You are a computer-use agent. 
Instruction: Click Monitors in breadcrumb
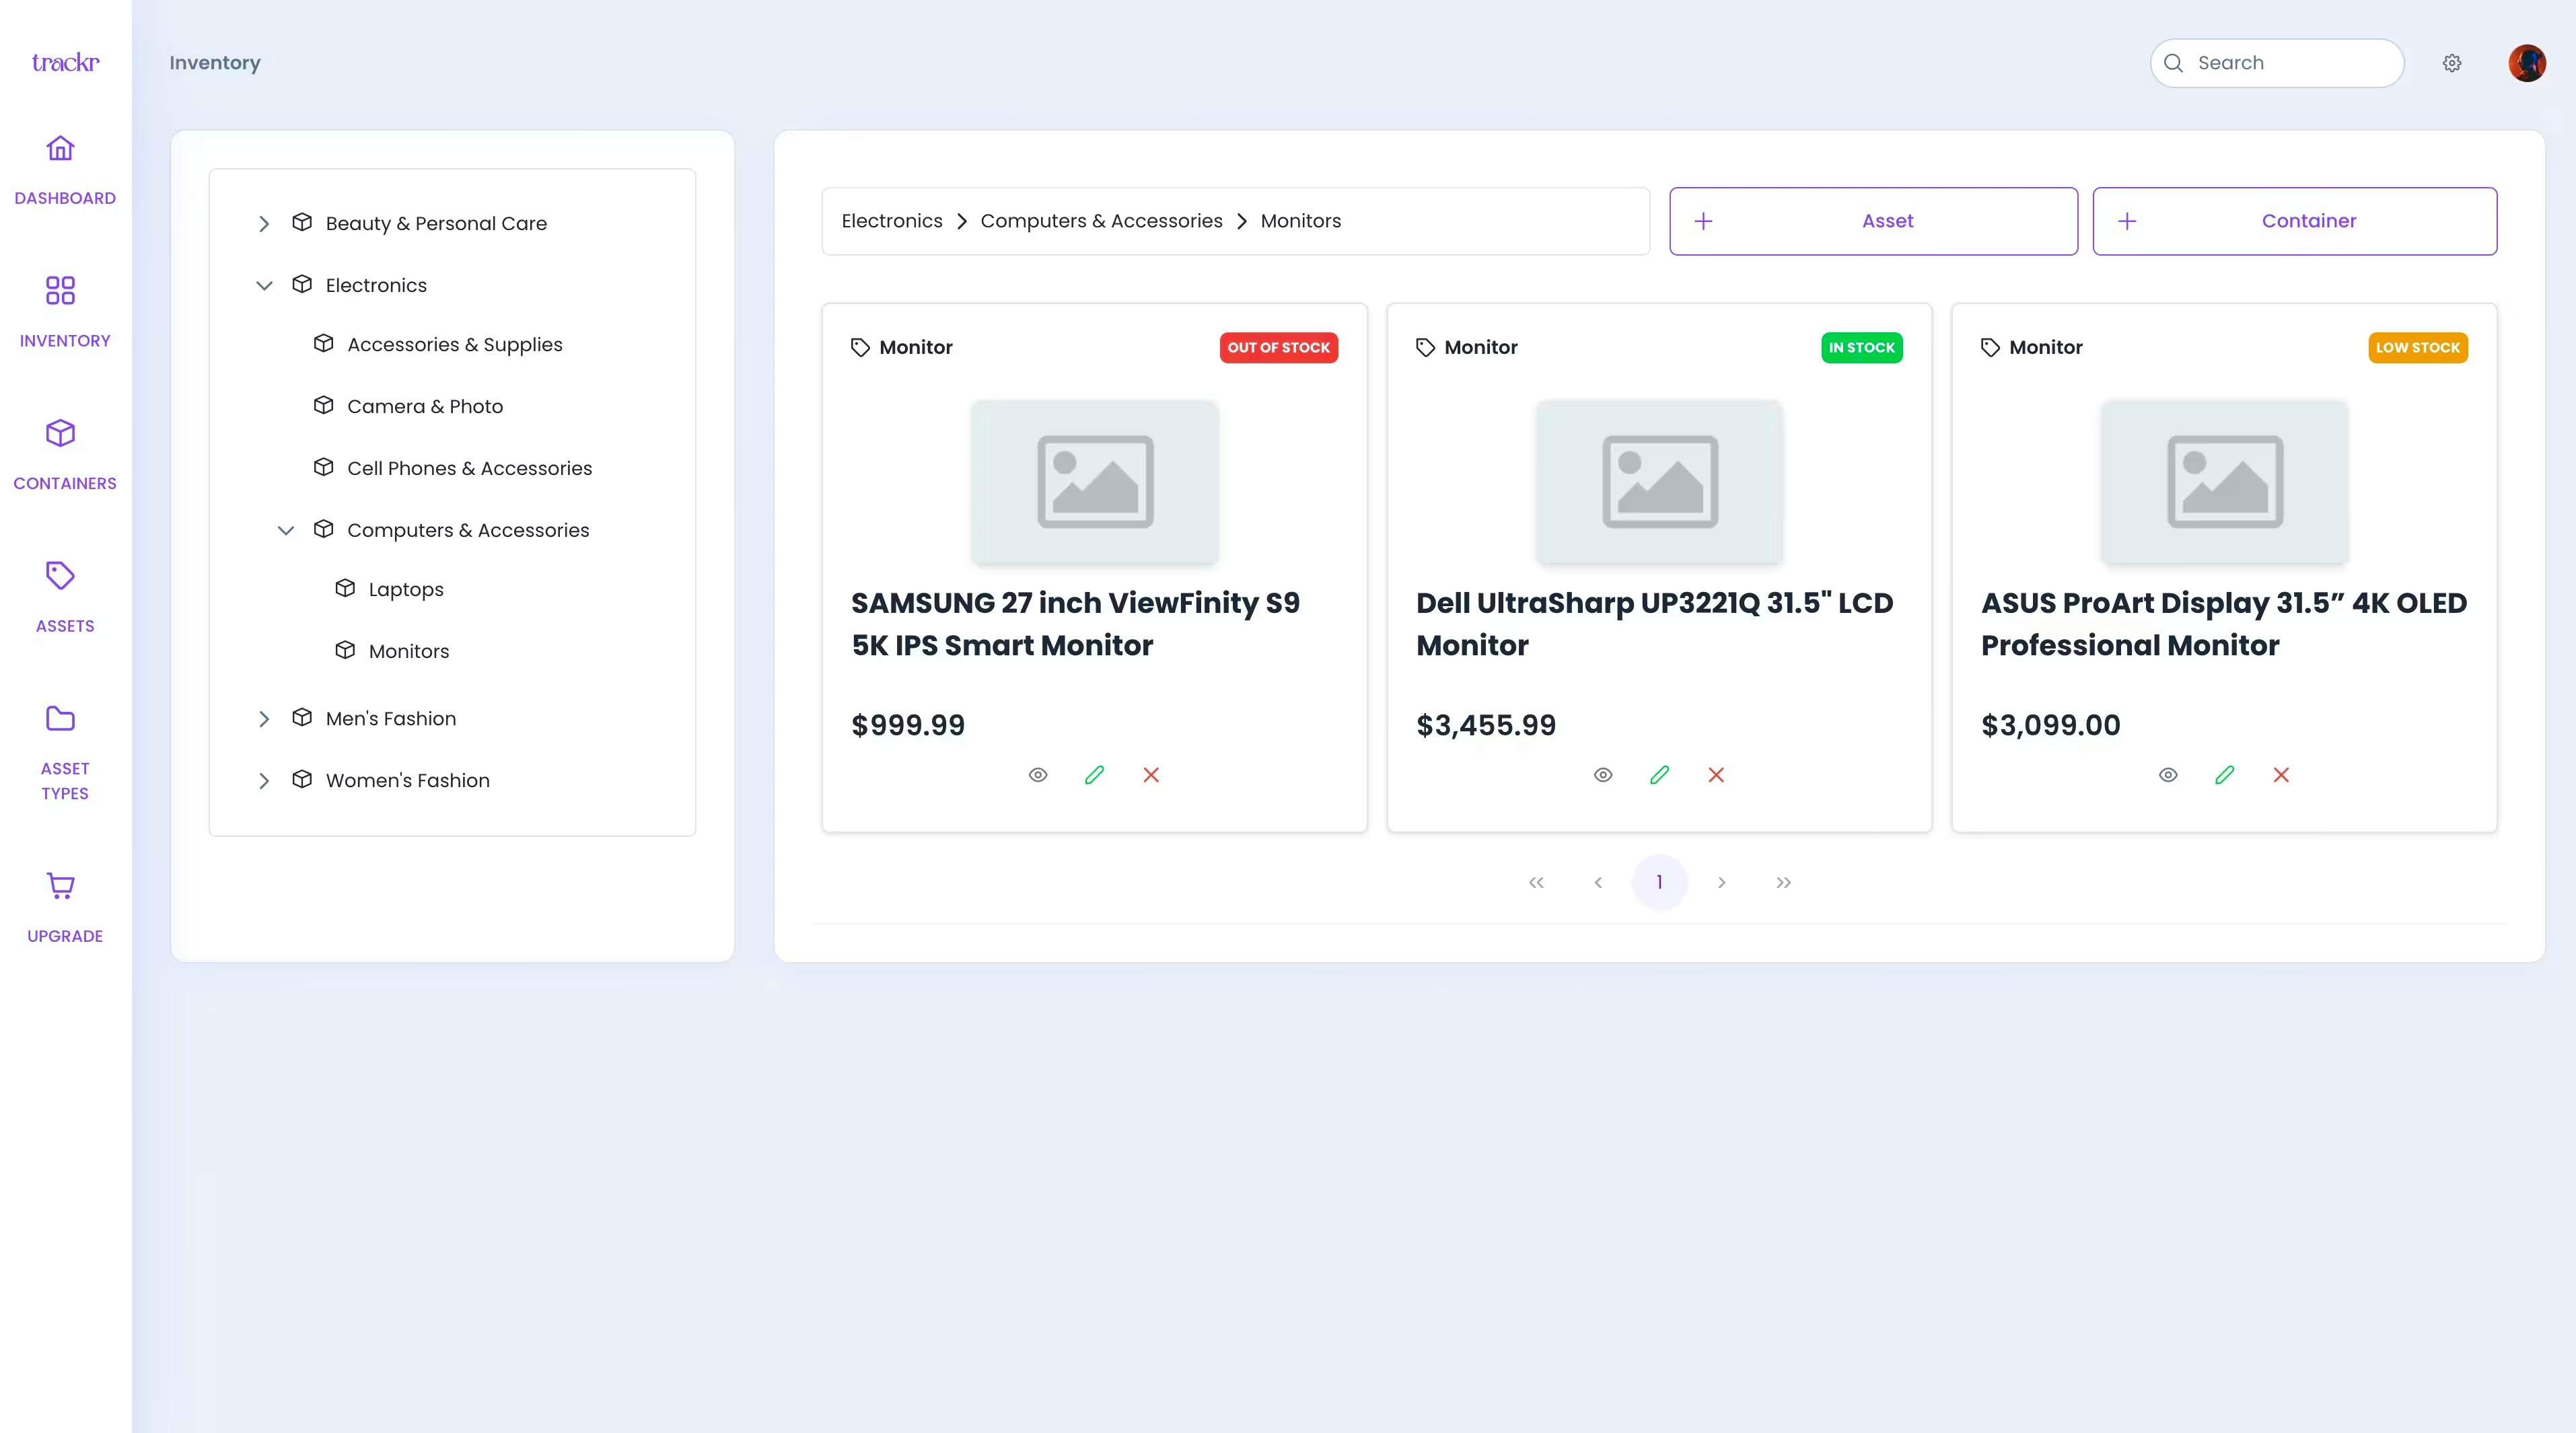1300,221
